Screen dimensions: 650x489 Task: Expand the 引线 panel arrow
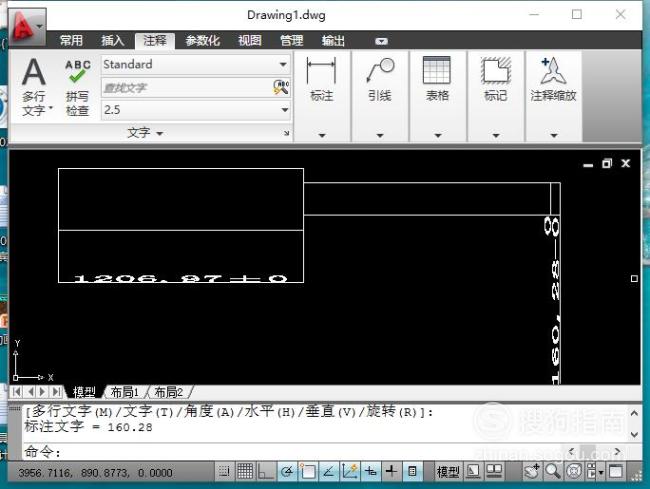click(380, 135)
